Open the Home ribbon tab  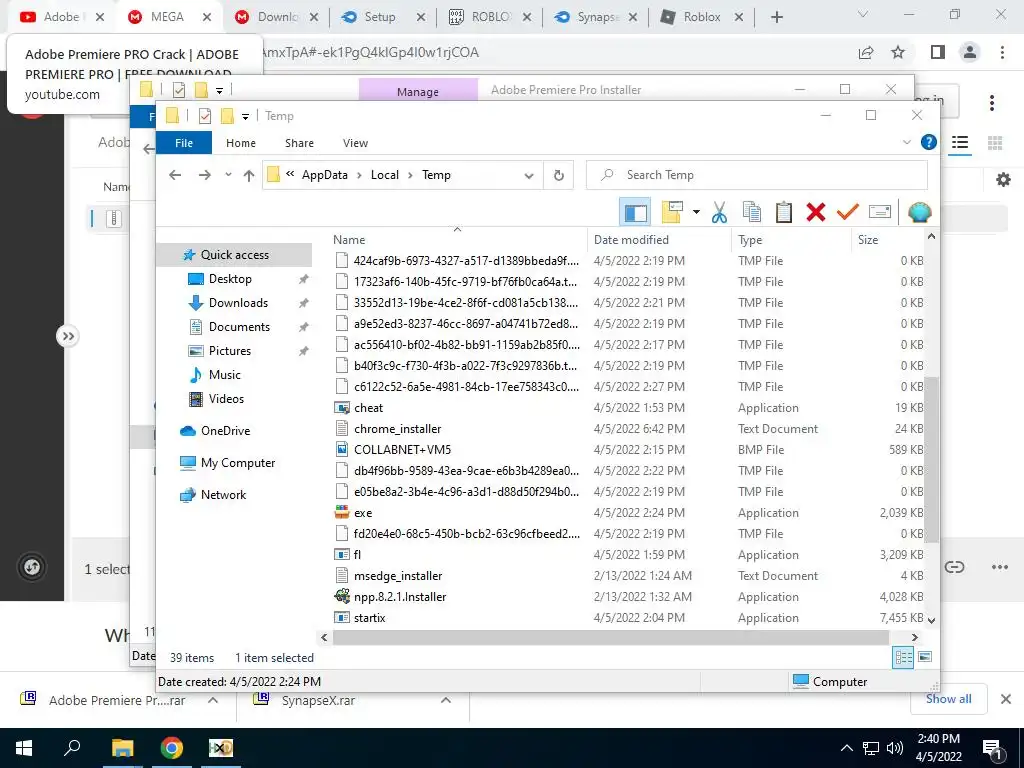(241, 143)
